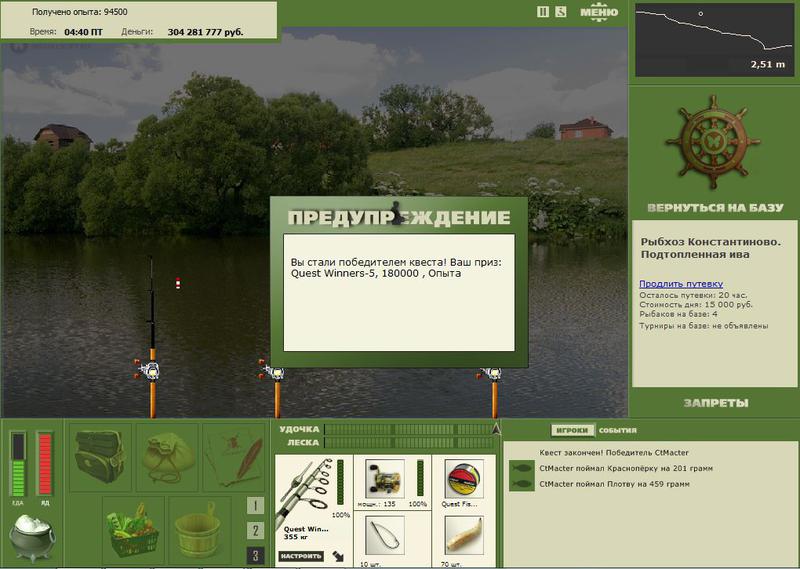Click the hook equipment slot
The image size is (800, 569).
[385, 535]
